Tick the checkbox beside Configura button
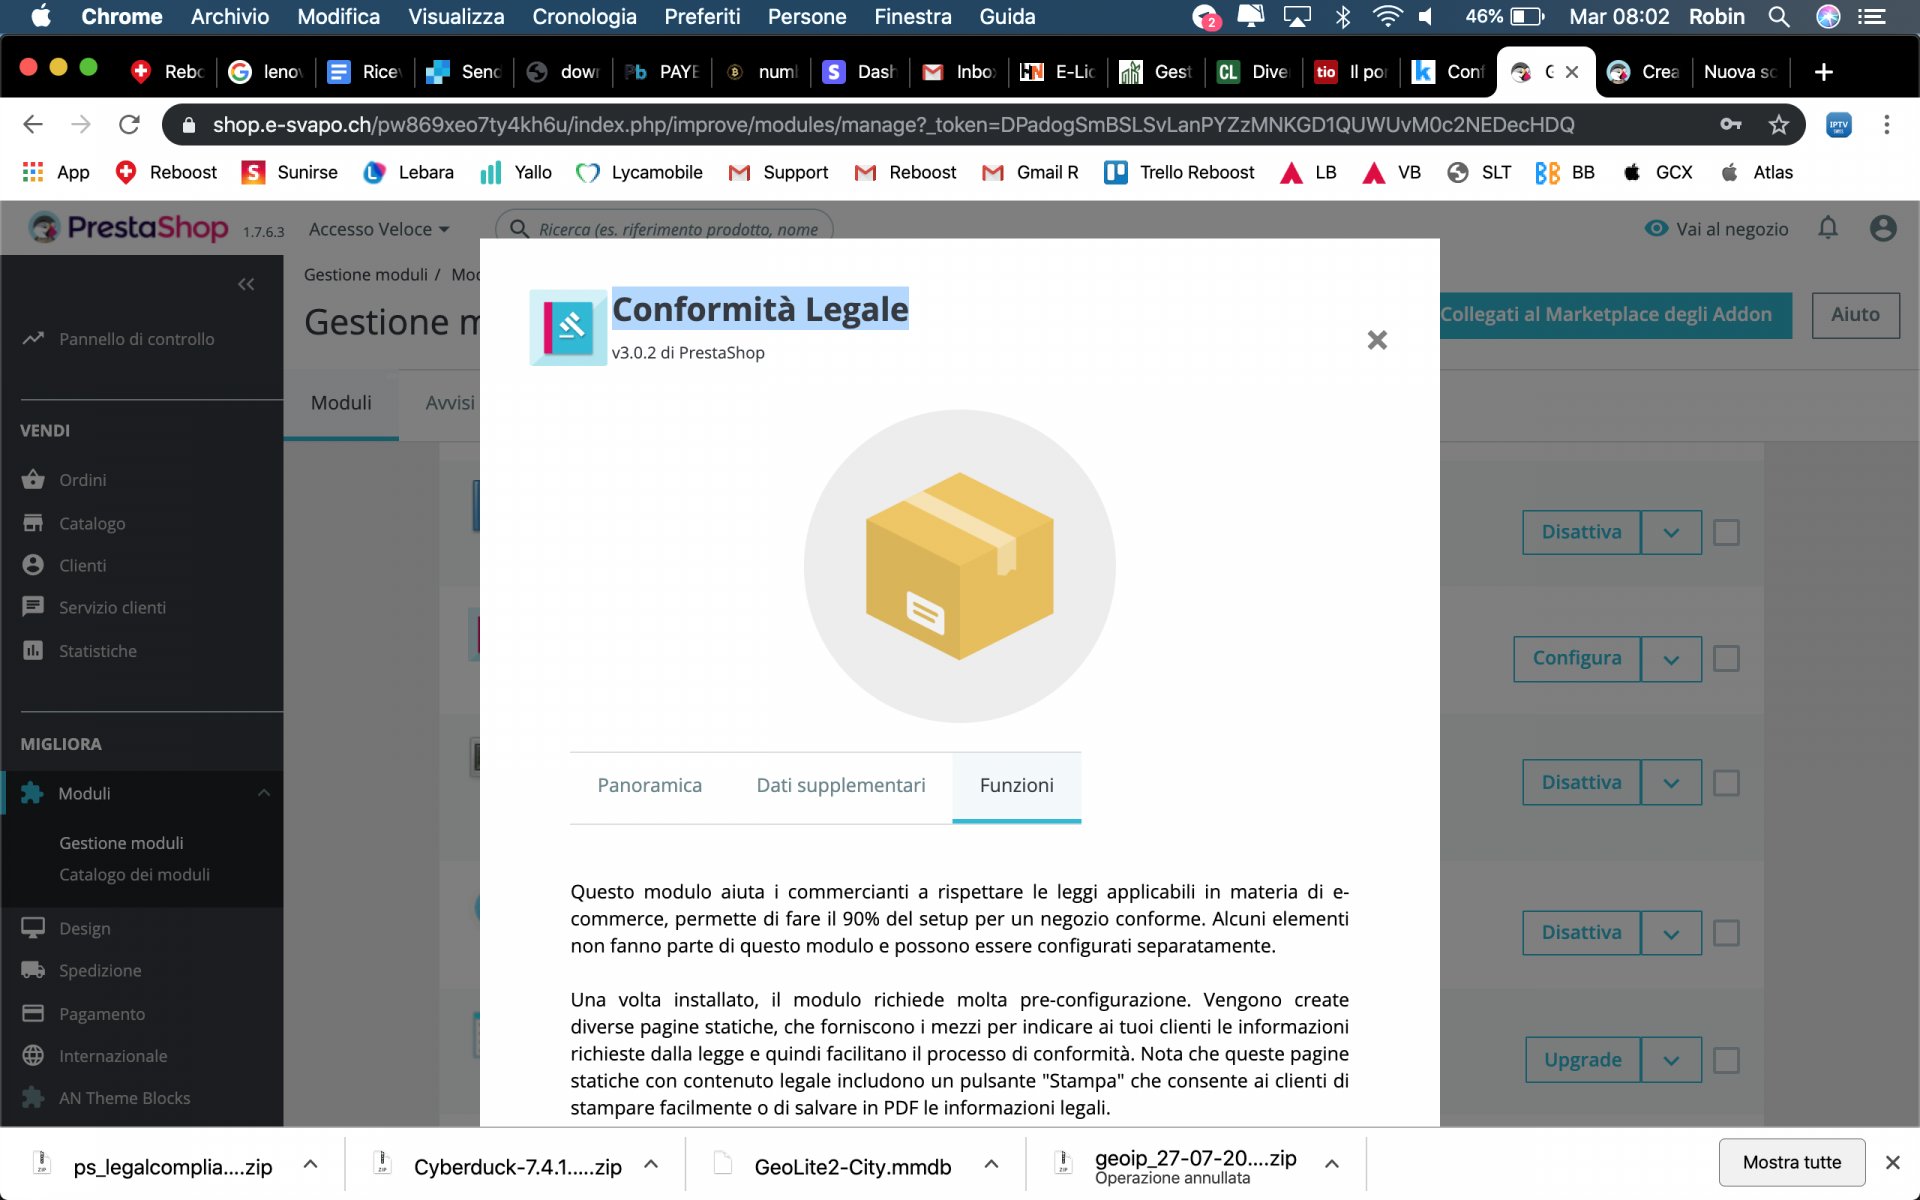This screenshot has width=1920, height=1200. click(x=1726, y=659)
